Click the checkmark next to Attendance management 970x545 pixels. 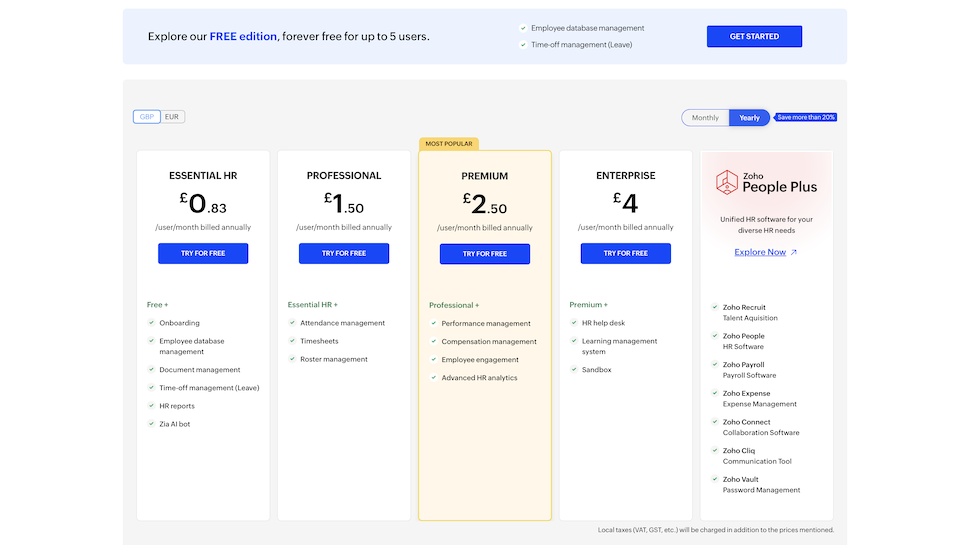pos(292,322)
